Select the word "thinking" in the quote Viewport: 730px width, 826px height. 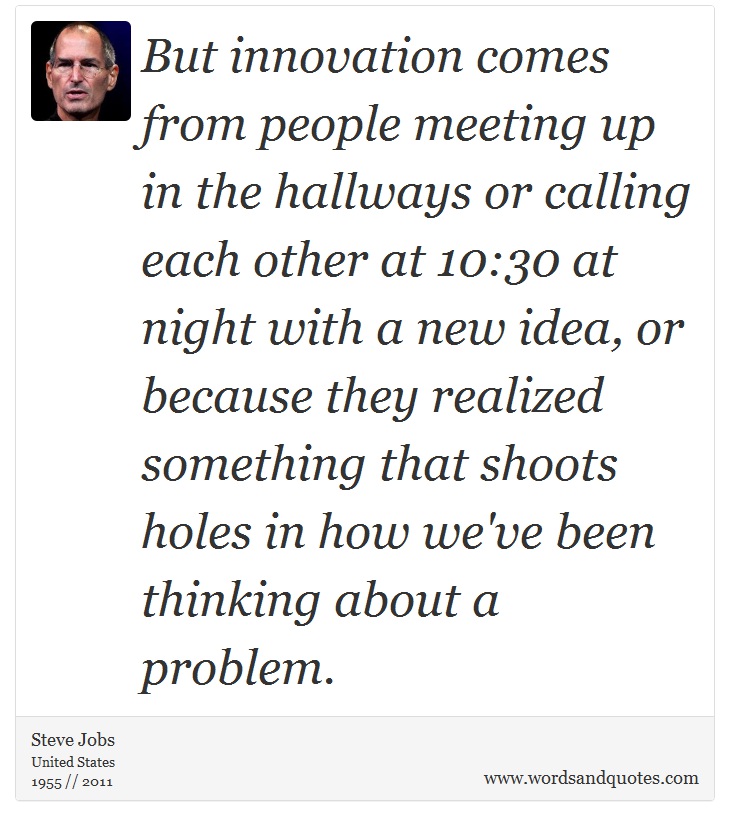click(x=231, y=602)
